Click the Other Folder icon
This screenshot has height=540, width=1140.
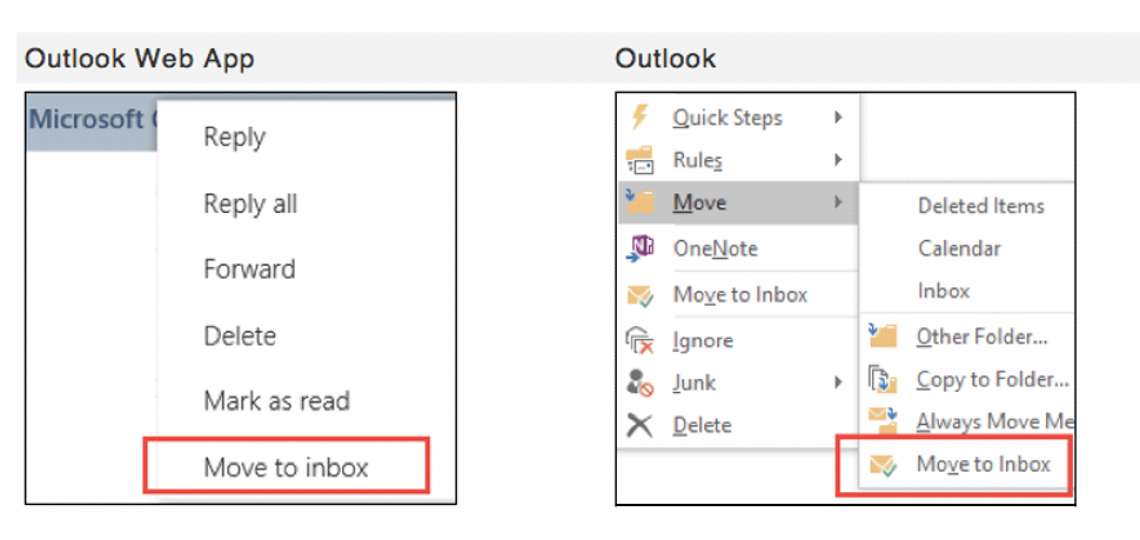[883, 336]
